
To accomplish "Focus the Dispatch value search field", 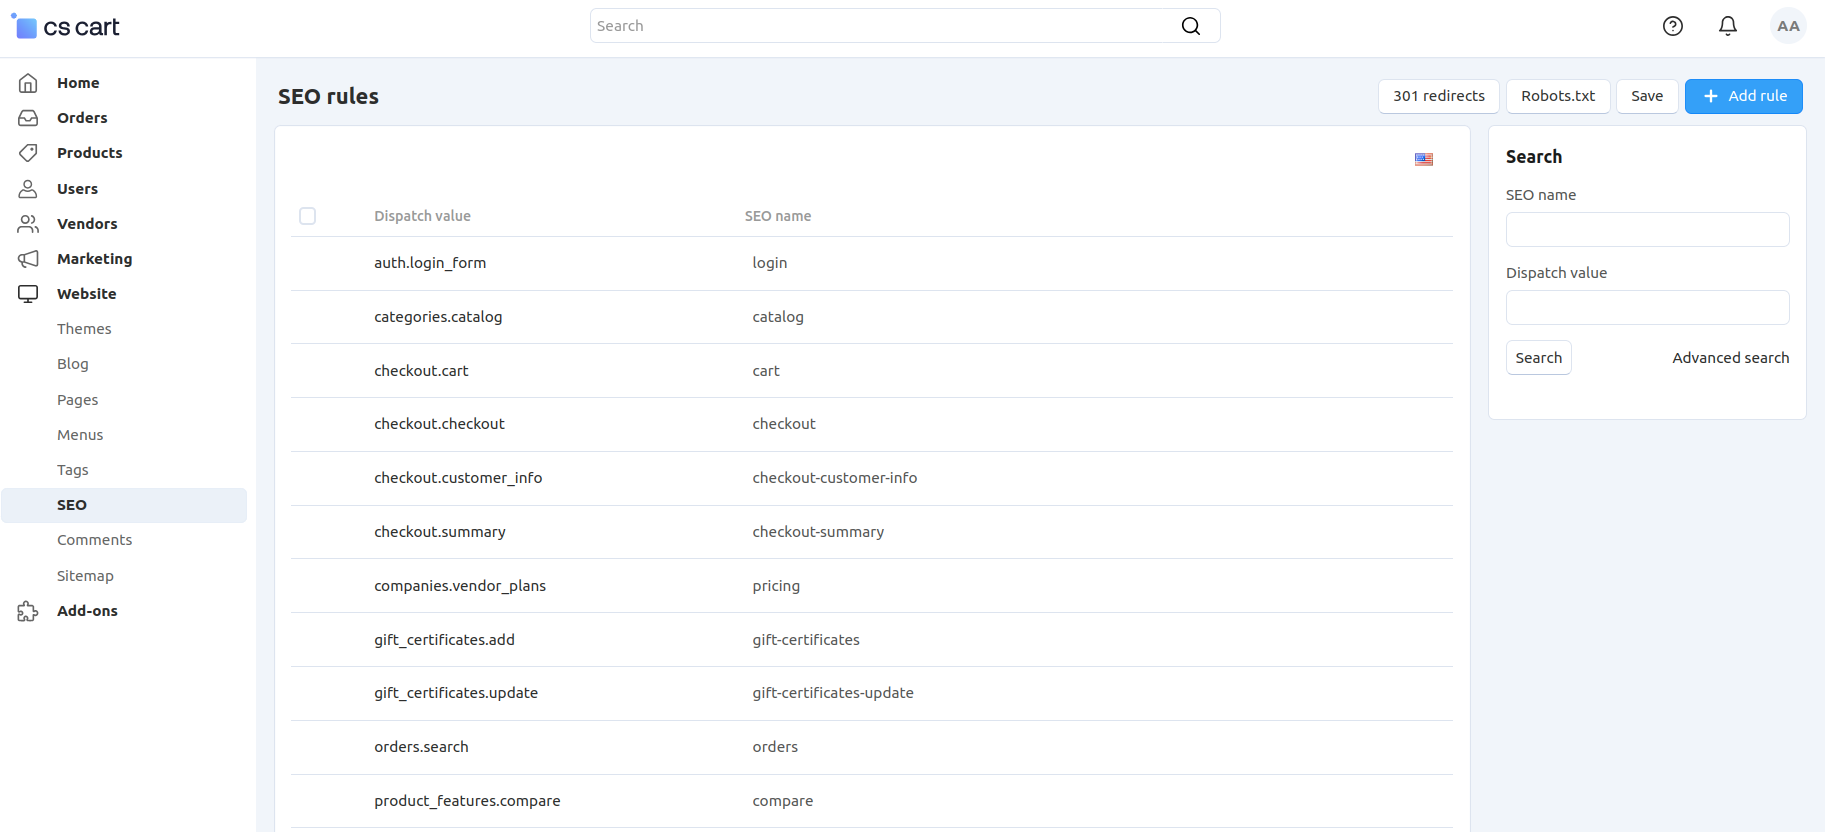I will click(x=1647, y=307).
